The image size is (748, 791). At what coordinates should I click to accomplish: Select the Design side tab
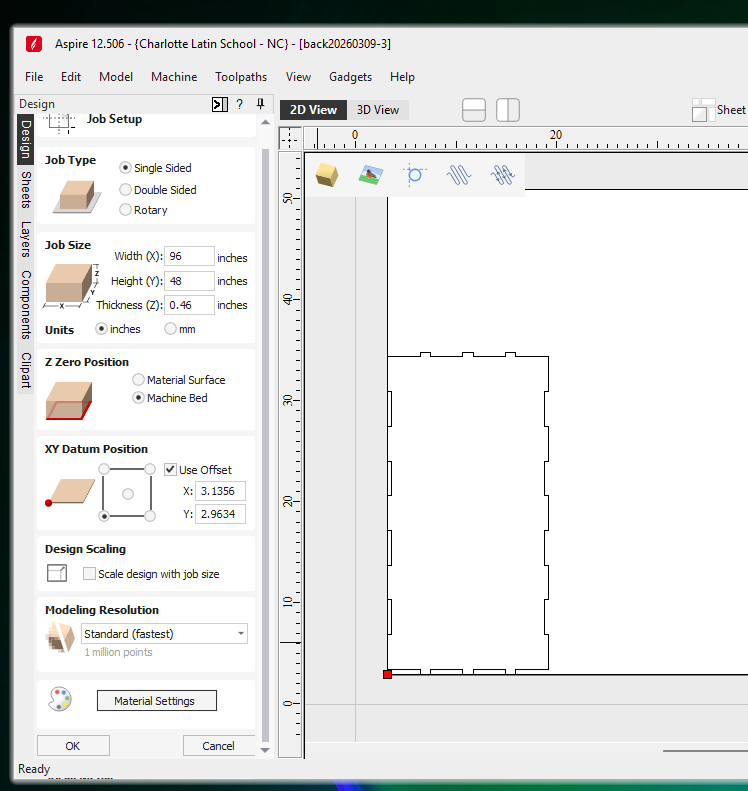(26, 139)
